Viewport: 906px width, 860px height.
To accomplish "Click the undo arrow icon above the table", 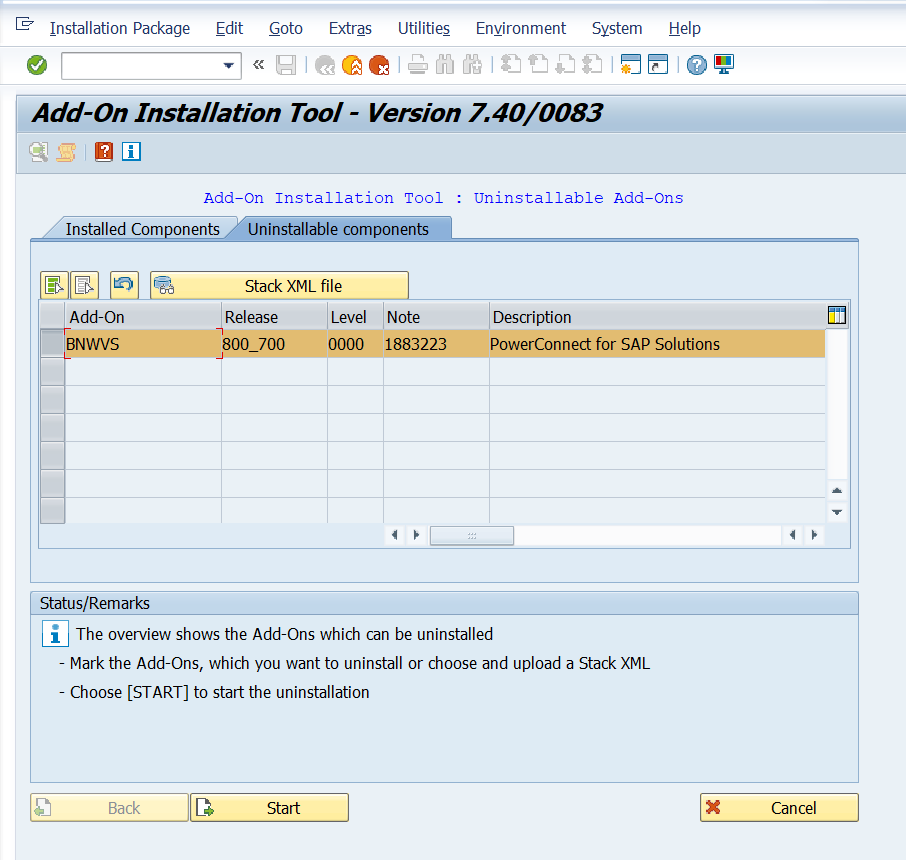I will click(124, 286).
